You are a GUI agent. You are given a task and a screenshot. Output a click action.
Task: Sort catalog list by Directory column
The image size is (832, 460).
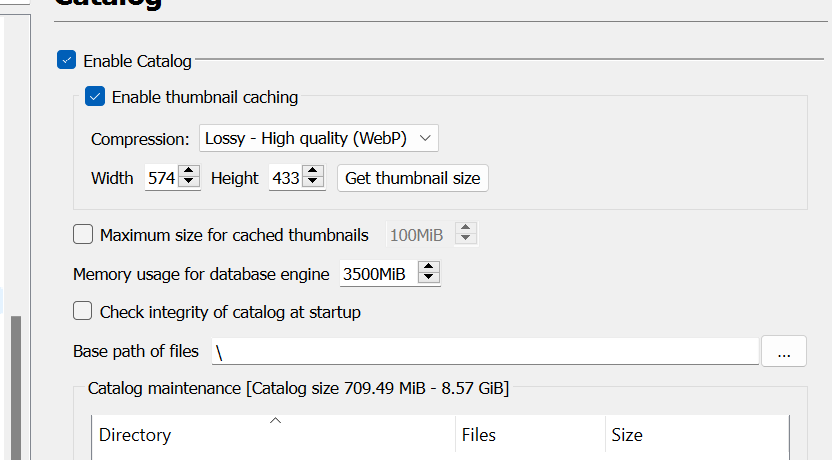(x=272, y=435)
